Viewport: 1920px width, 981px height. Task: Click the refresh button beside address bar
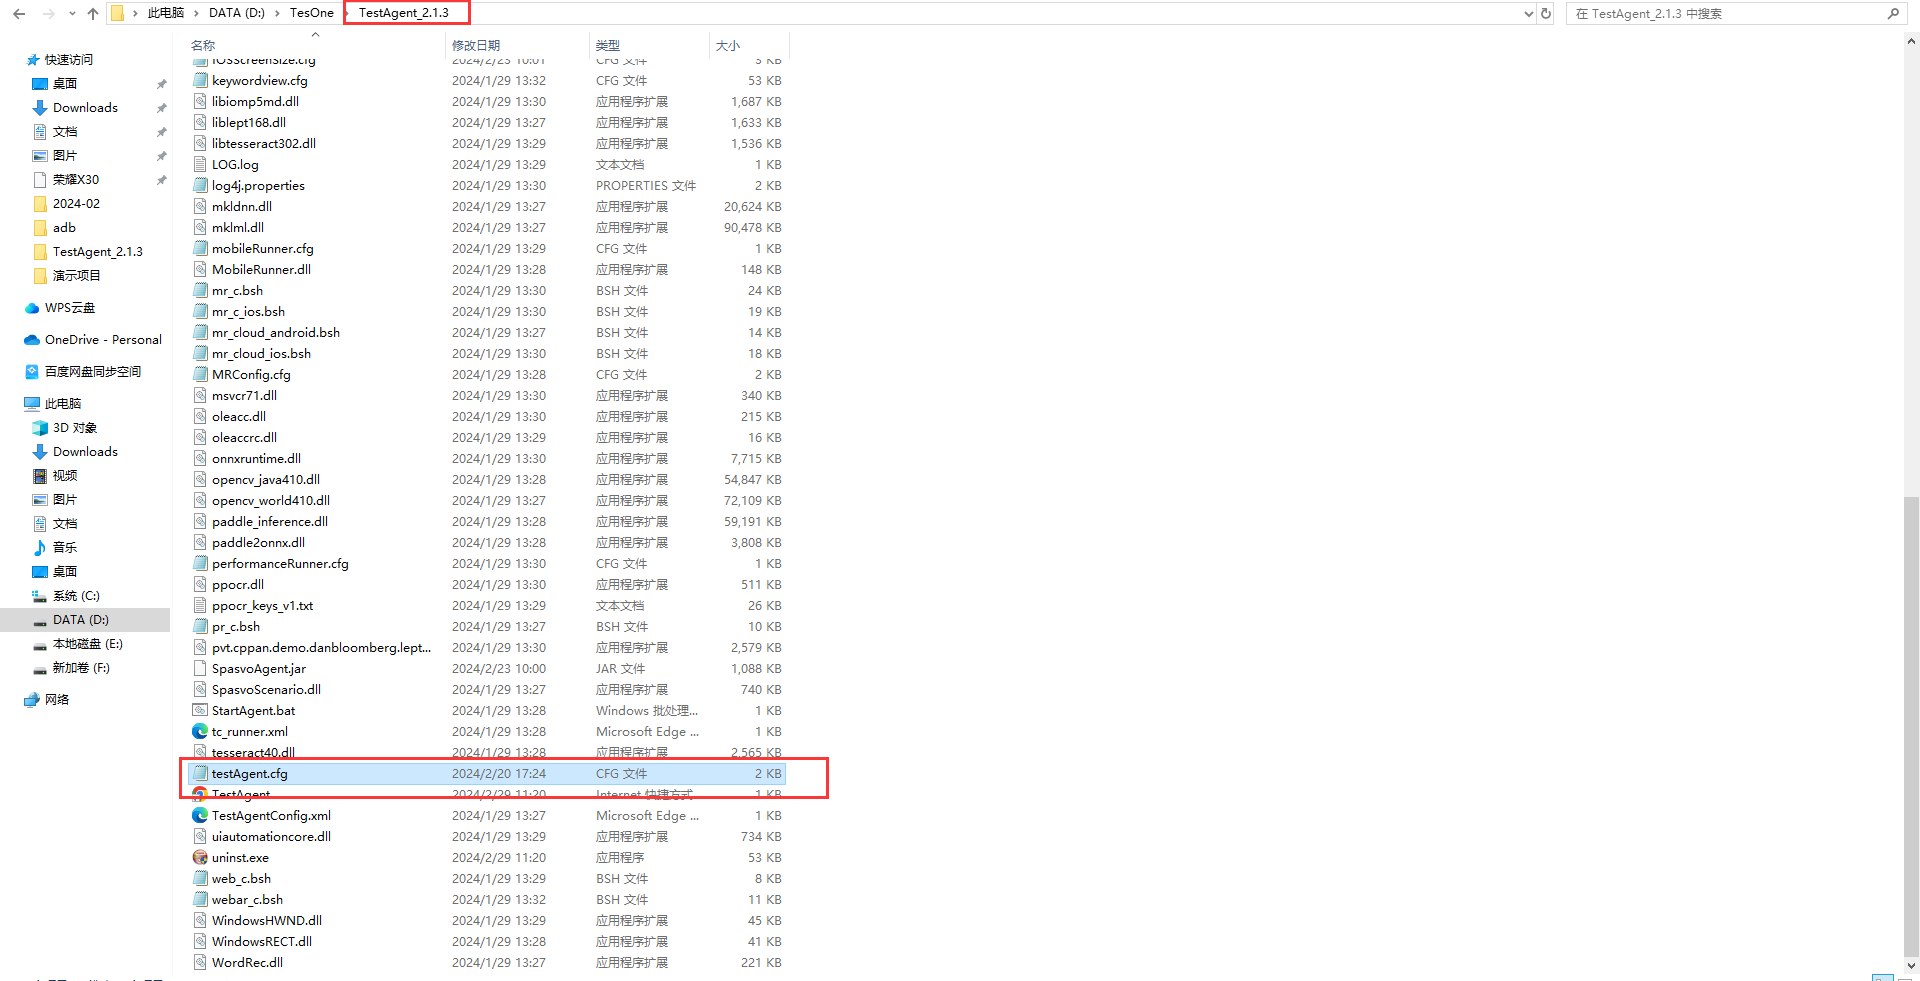coord(1546,14)
